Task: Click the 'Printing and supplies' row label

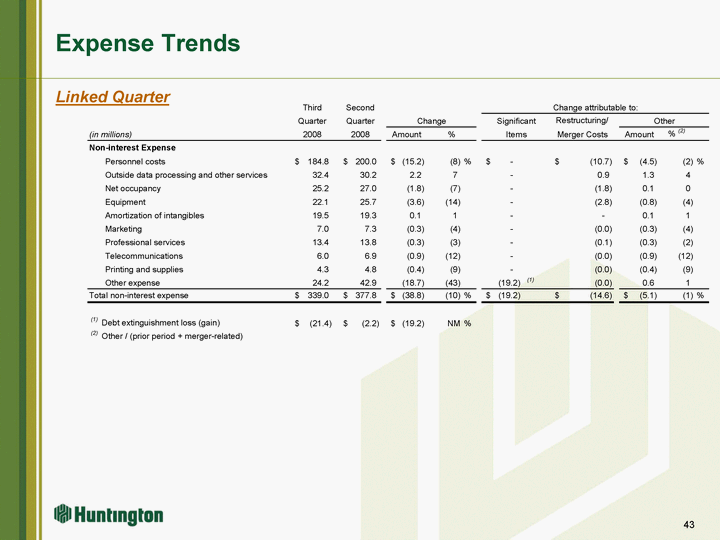Action: (144, 269)
